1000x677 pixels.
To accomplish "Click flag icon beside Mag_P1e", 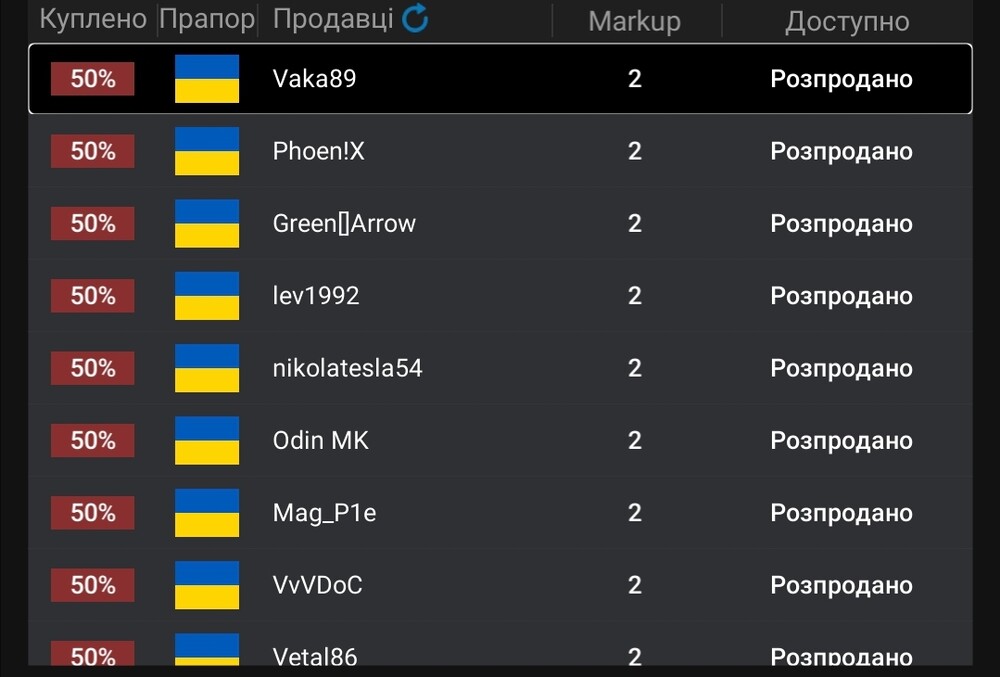I will [x=207, y=513].
